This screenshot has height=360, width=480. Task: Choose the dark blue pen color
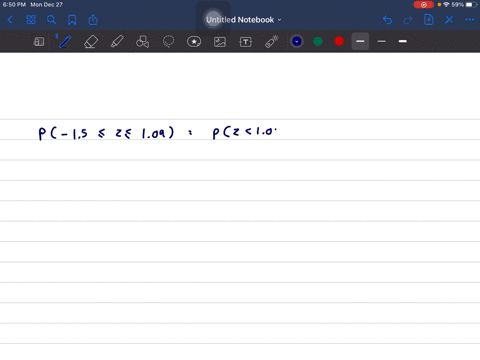(x=297, y=41)
